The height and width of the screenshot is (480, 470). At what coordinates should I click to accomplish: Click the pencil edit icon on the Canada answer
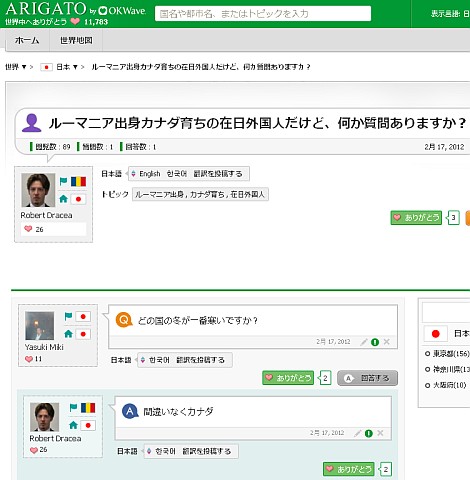coord(358,433)
